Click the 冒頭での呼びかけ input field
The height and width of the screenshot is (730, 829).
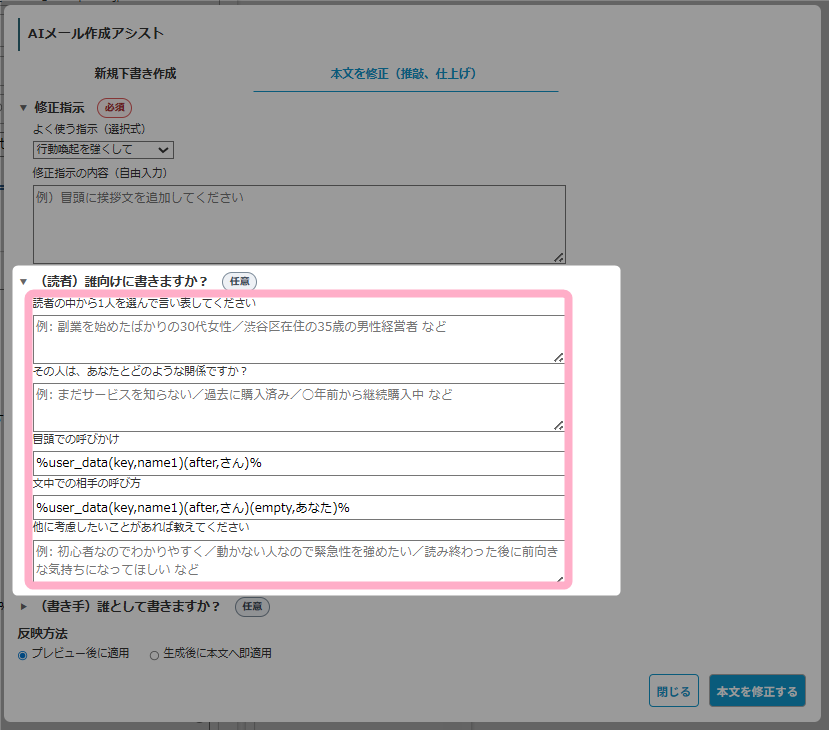point(298,463)
